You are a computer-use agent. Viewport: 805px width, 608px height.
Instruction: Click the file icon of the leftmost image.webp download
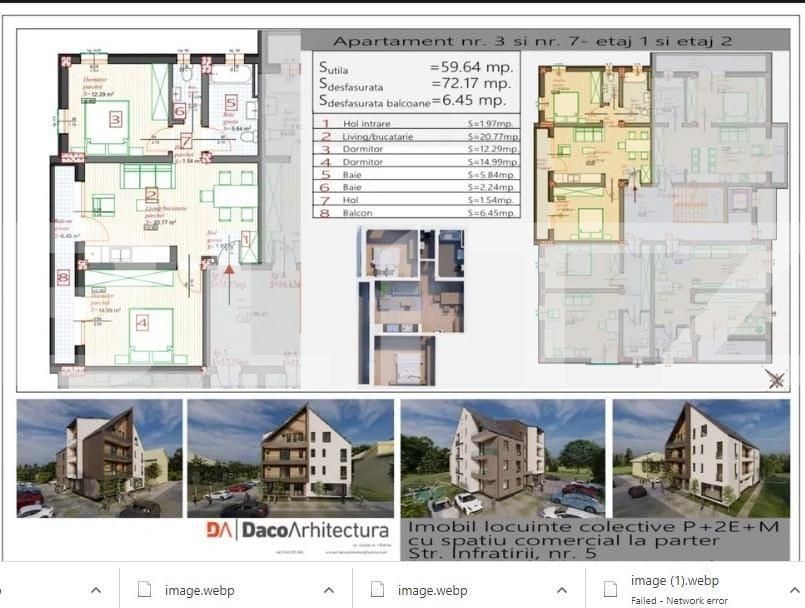point(142,589)
